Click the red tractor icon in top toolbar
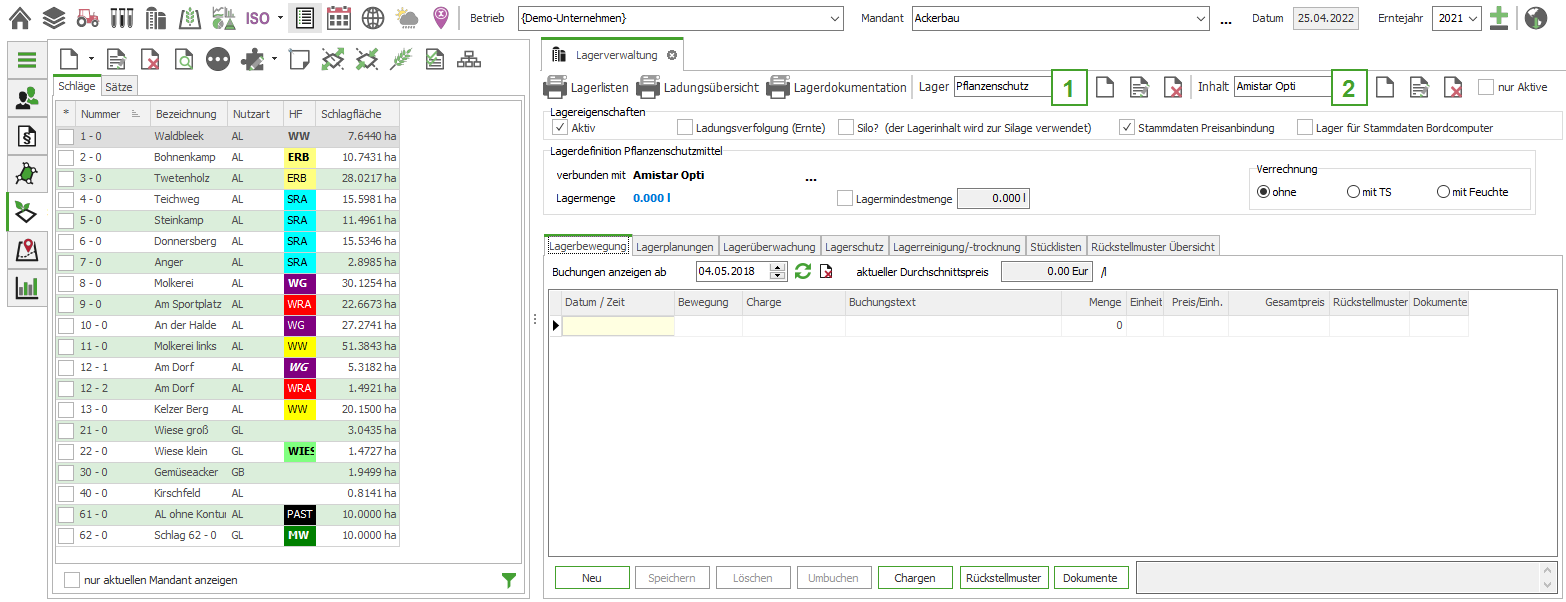This screenshot has height=602, width=1566. pyautogui.click(x=87, y=18)
